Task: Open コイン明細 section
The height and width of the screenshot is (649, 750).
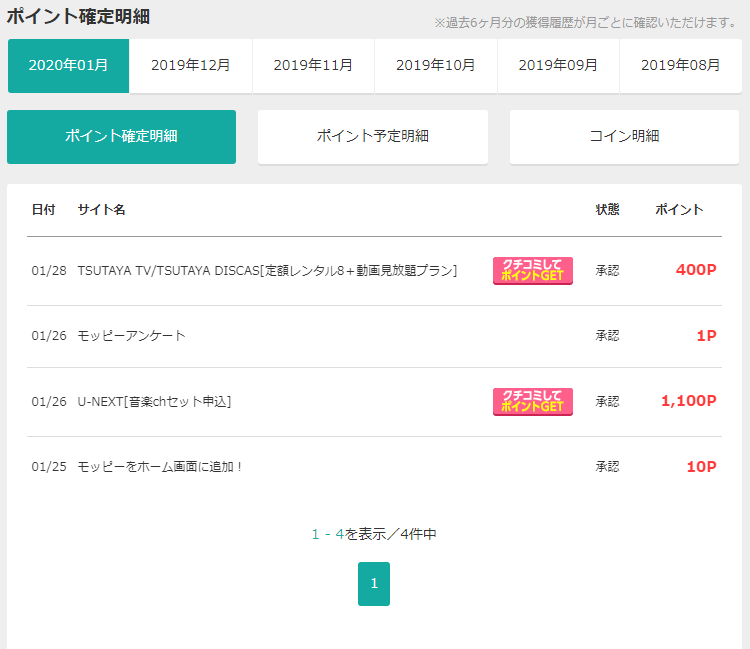Action: click(x=624, y=137)
